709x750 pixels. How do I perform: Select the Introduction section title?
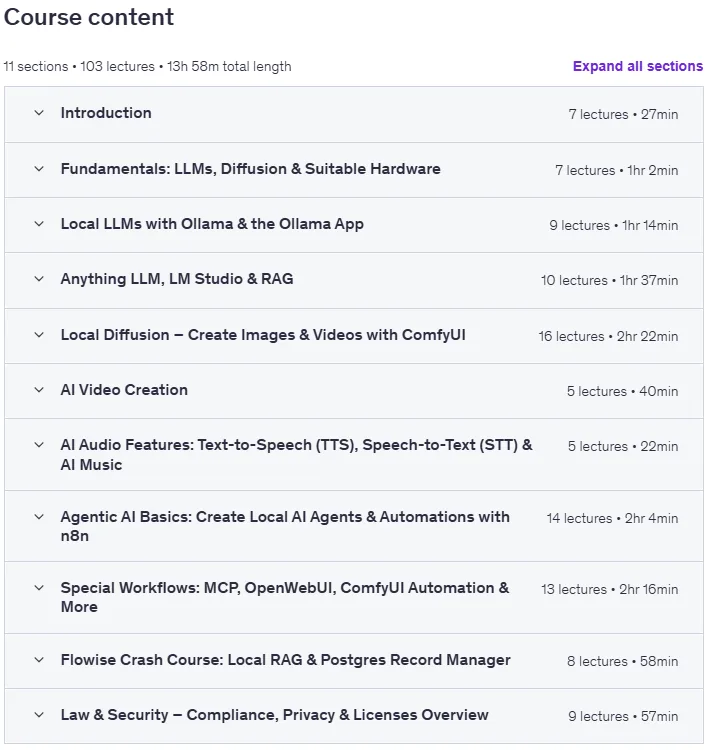106,113
